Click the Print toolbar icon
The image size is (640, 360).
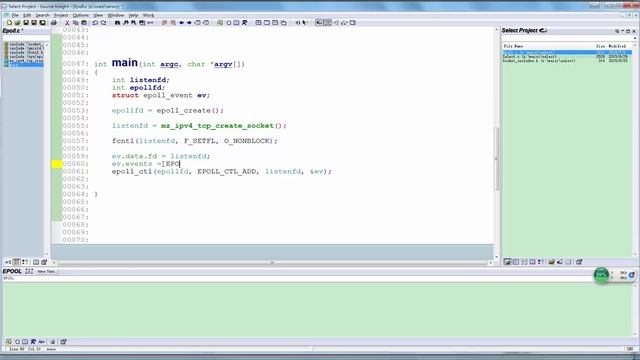[53, 23]
